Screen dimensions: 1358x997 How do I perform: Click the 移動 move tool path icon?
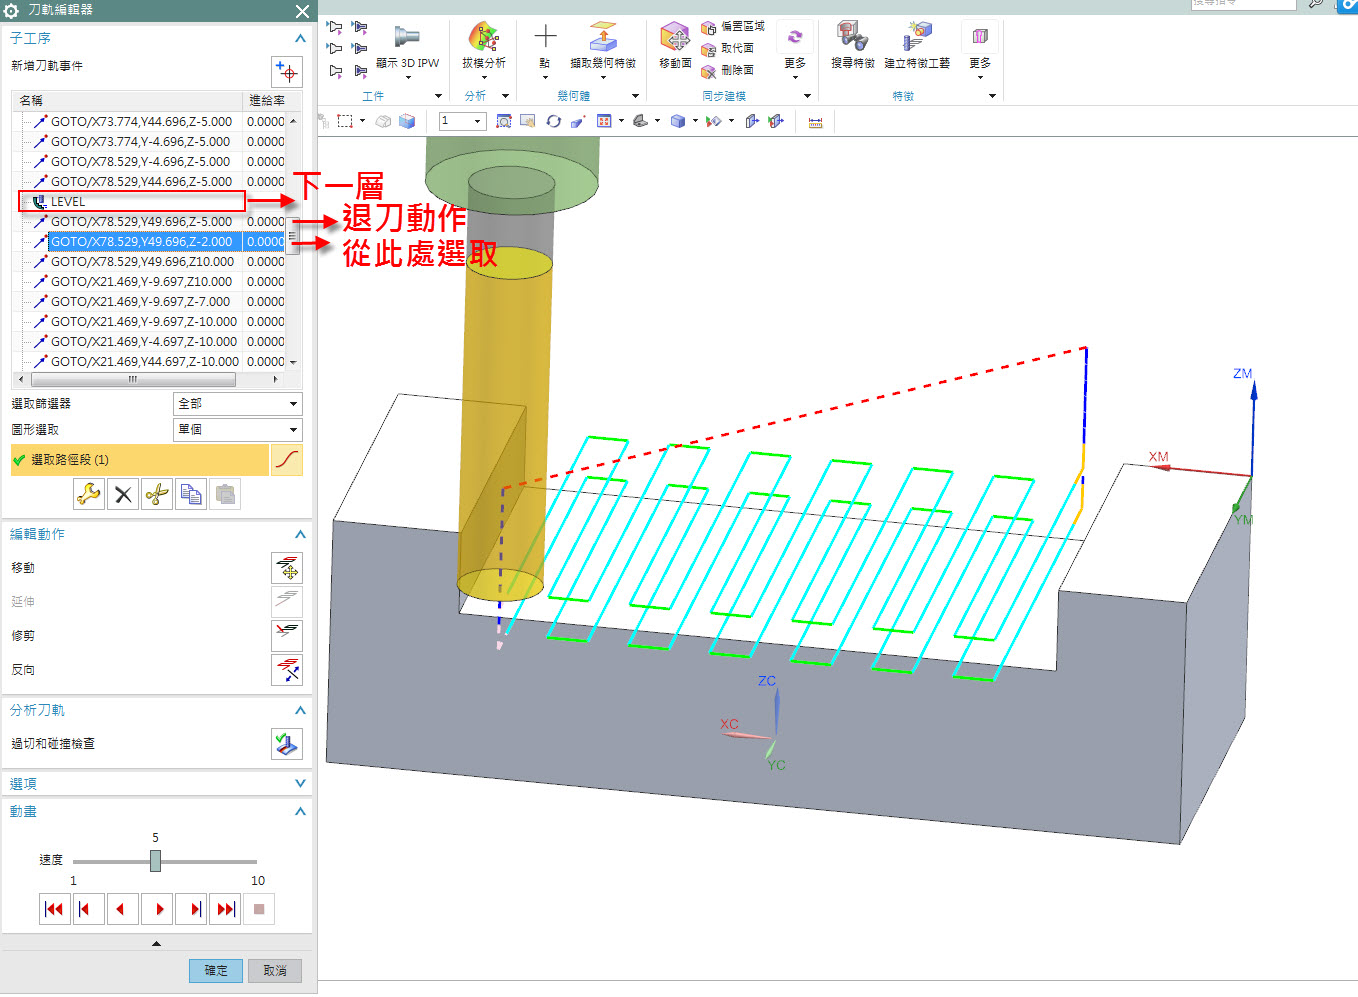pos(287,568)
